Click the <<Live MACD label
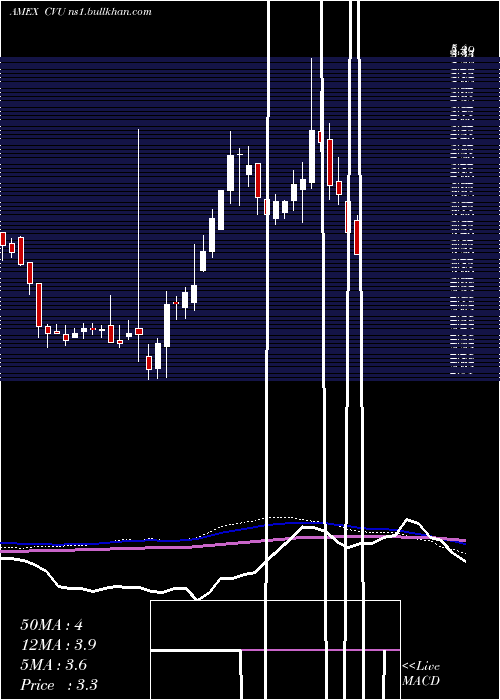The image size is (500, 700). coord(421,674)
